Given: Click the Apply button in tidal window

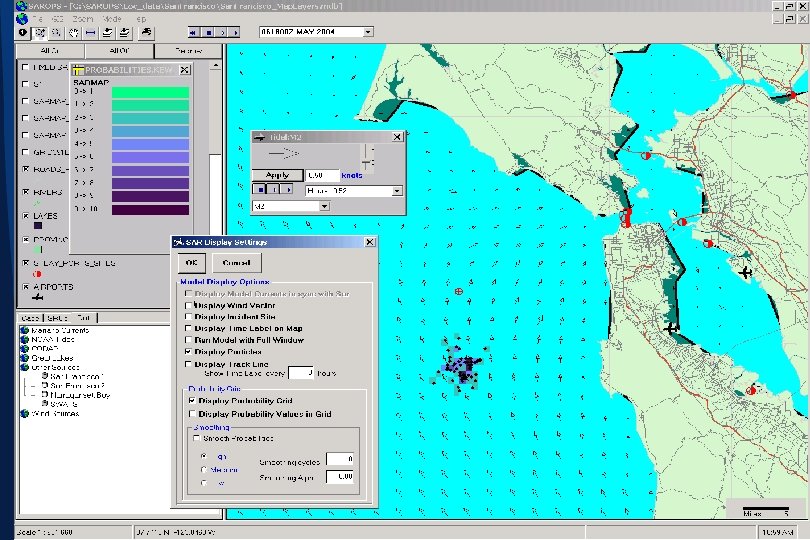Looking at the screenshot, I should point(277,175).
